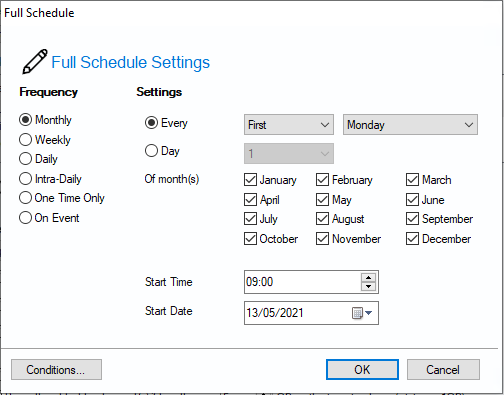Open the First occurrence dropdown
The width and height of the screenshot is (504, 395).
click(x=289, y=125)
